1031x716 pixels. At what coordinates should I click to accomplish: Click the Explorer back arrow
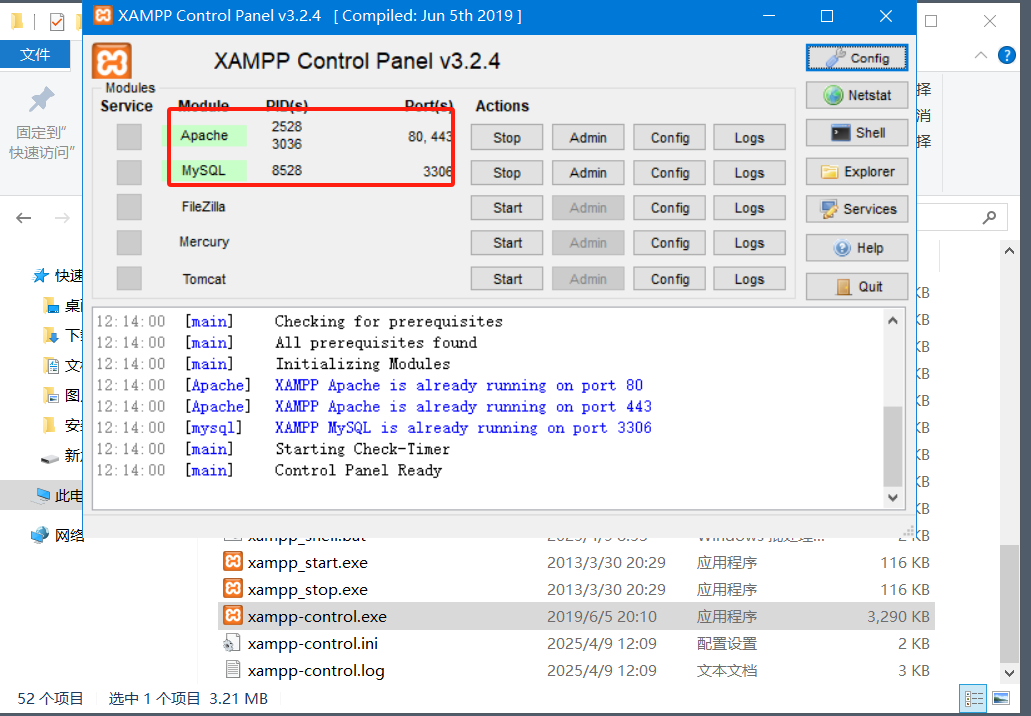24,218
